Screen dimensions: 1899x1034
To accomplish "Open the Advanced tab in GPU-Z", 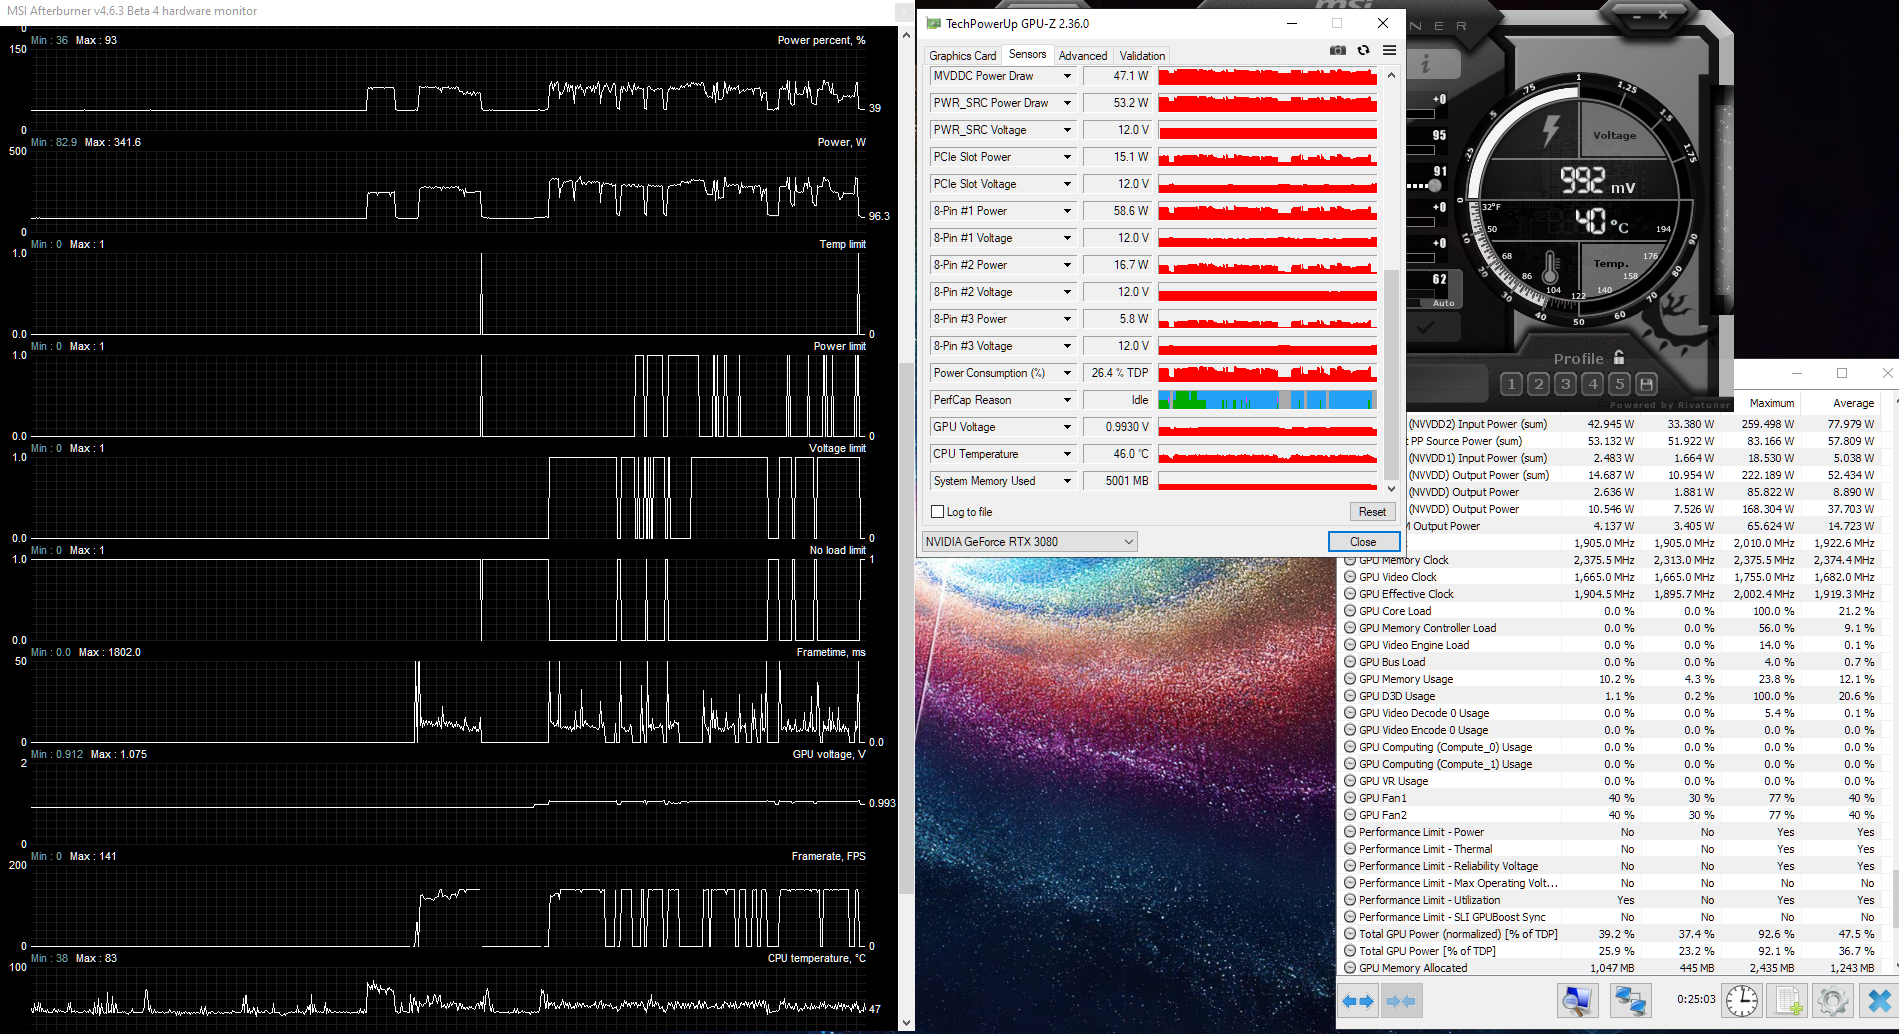I will click(1082, 56).
